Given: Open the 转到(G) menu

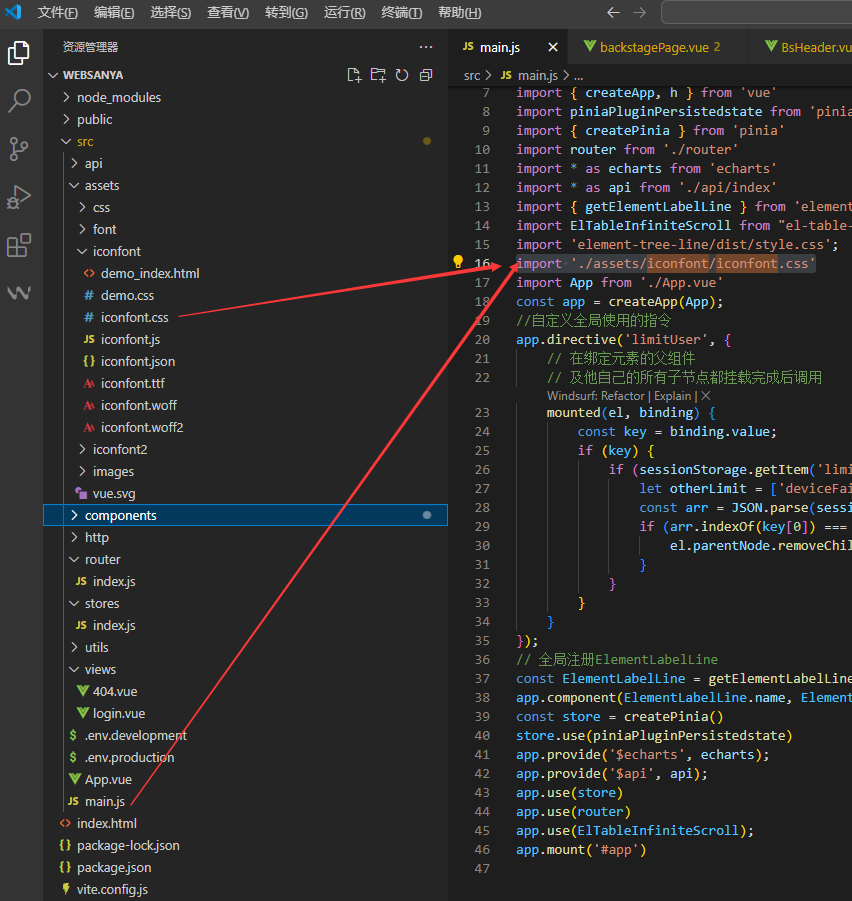Looking at the screenshot, I should [x=286, y=13].
